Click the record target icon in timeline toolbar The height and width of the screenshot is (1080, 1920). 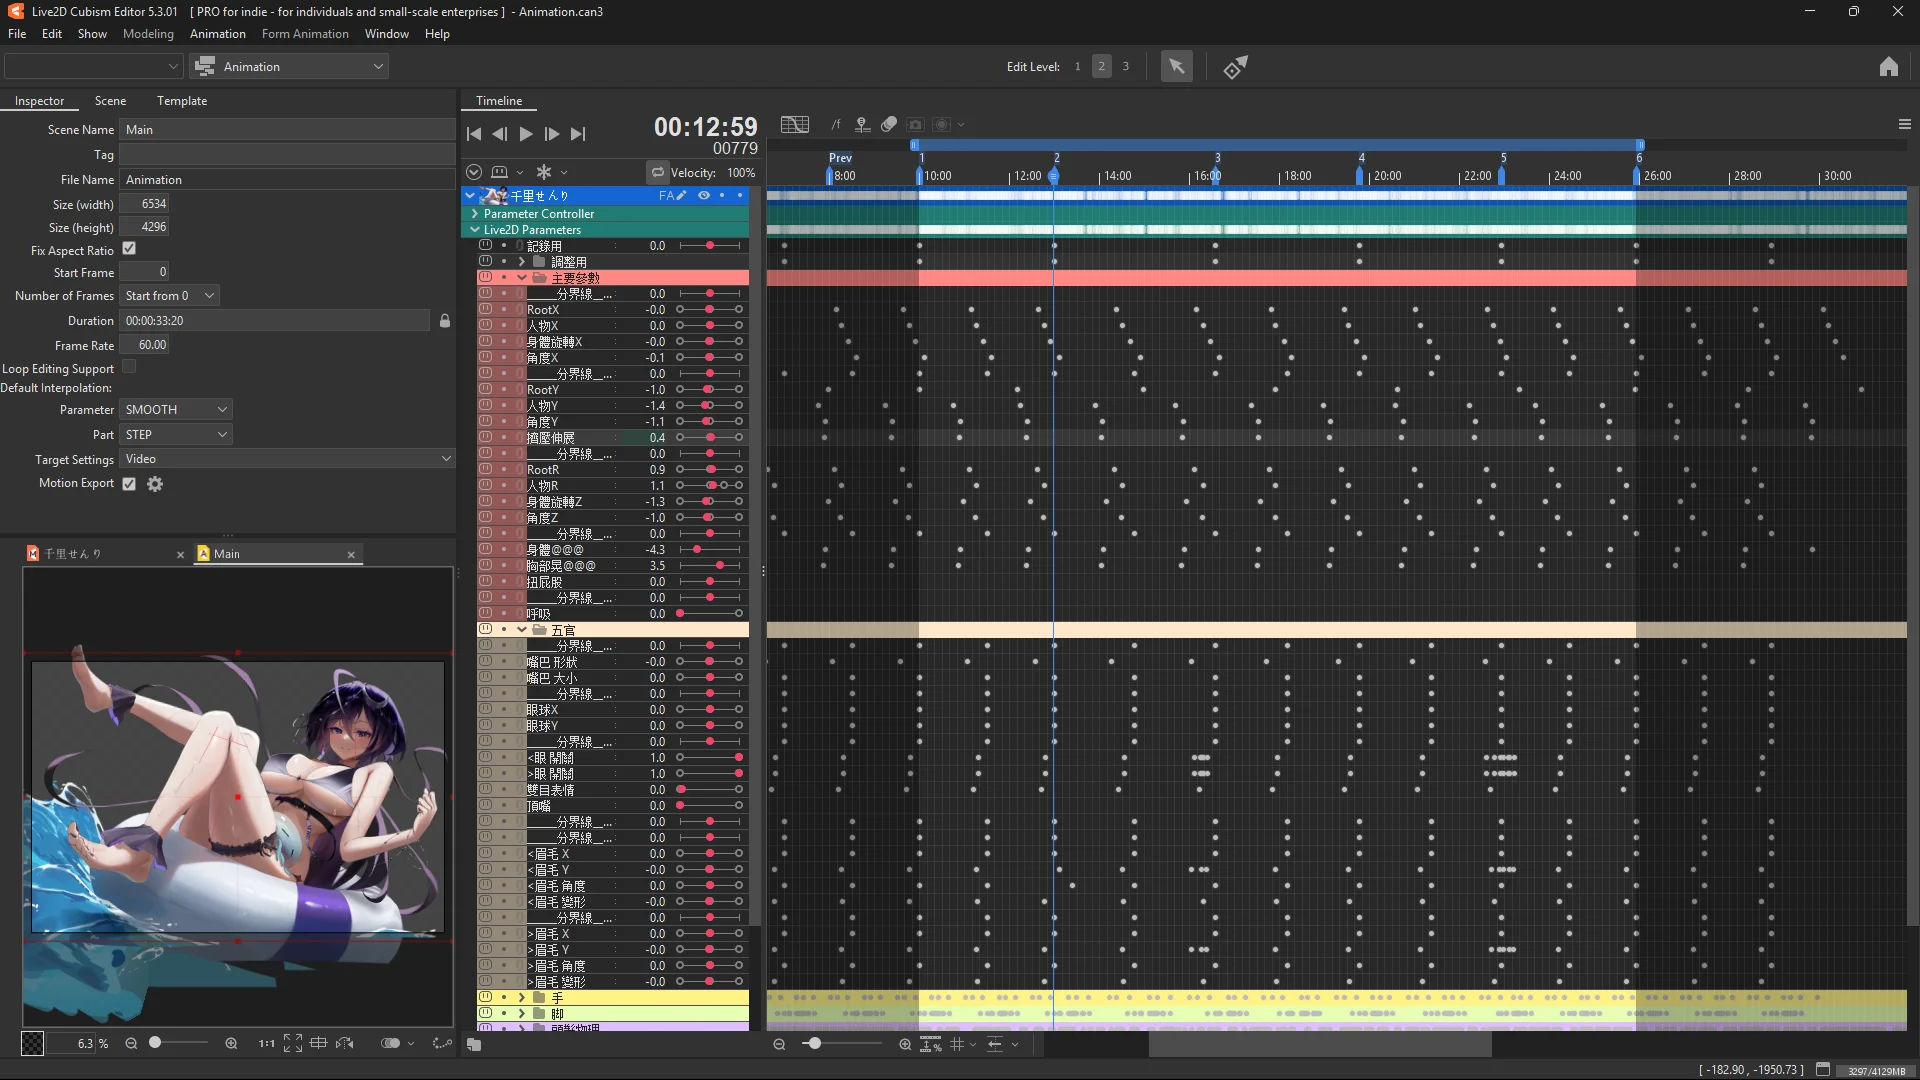942,125
